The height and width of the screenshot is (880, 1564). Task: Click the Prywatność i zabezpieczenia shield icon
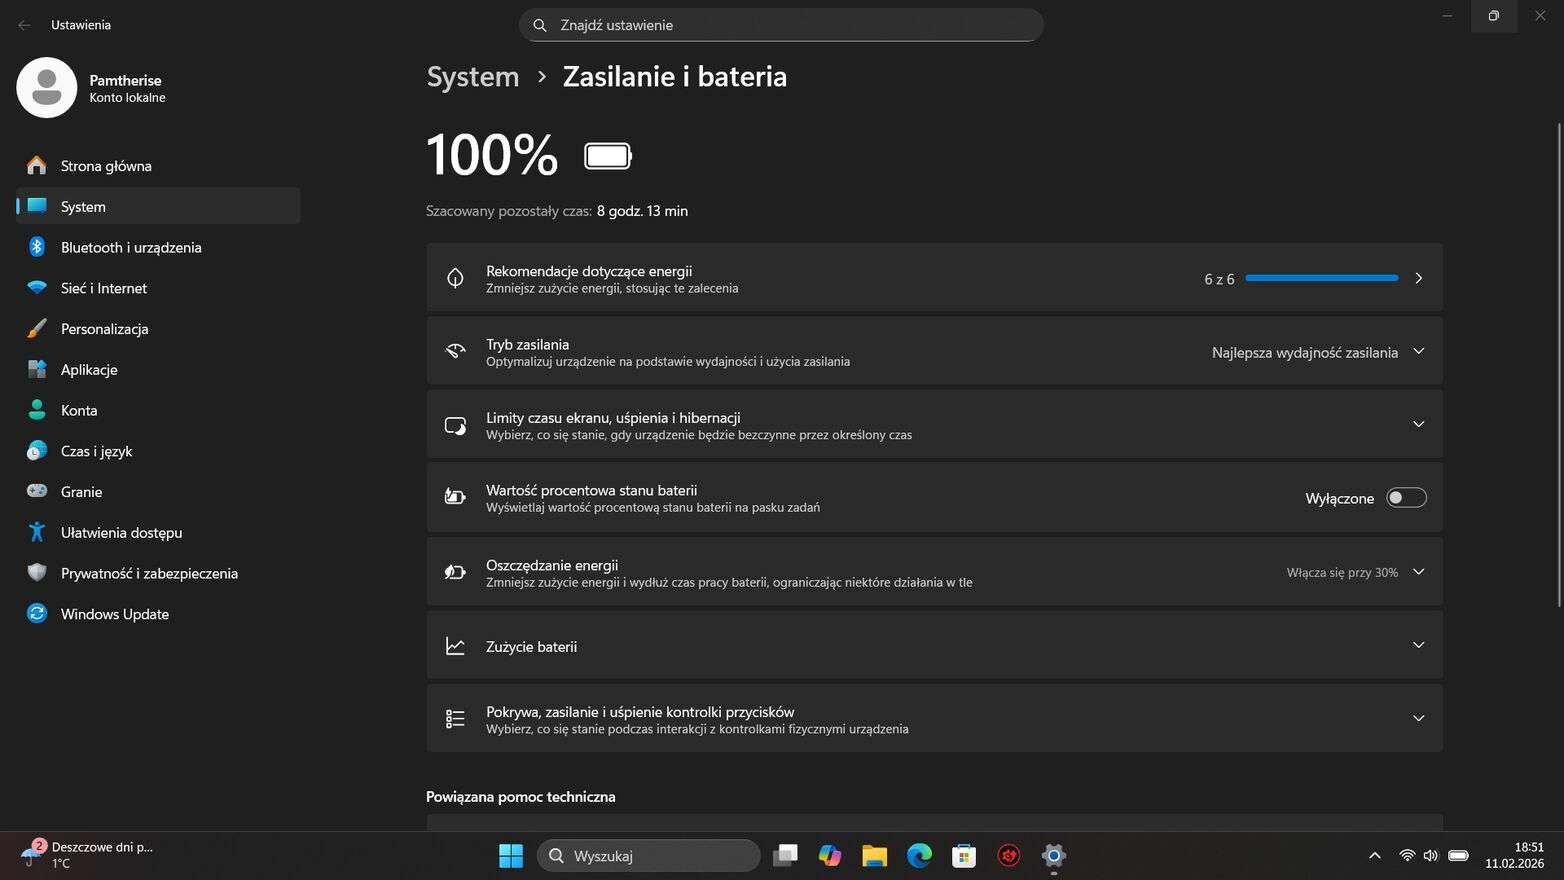37,573
